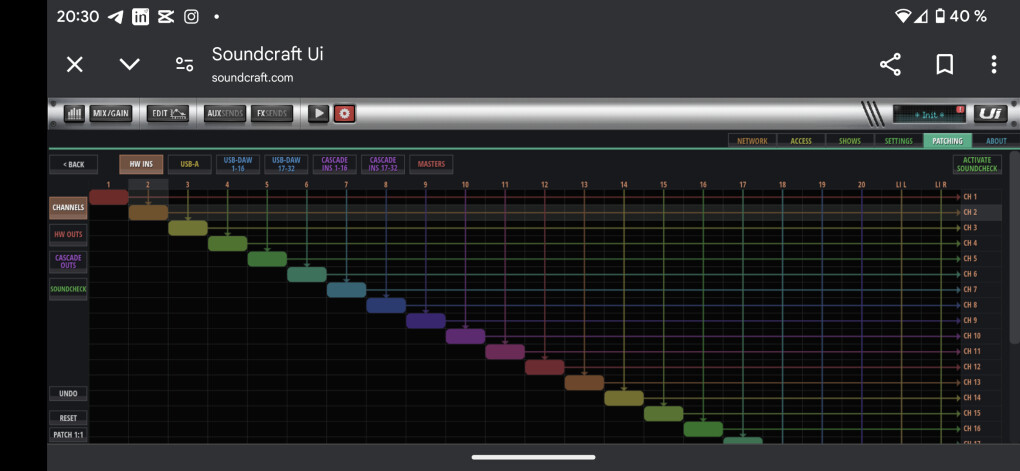Toggle violet patch node input 10 to CH 10

coord(466,336)
